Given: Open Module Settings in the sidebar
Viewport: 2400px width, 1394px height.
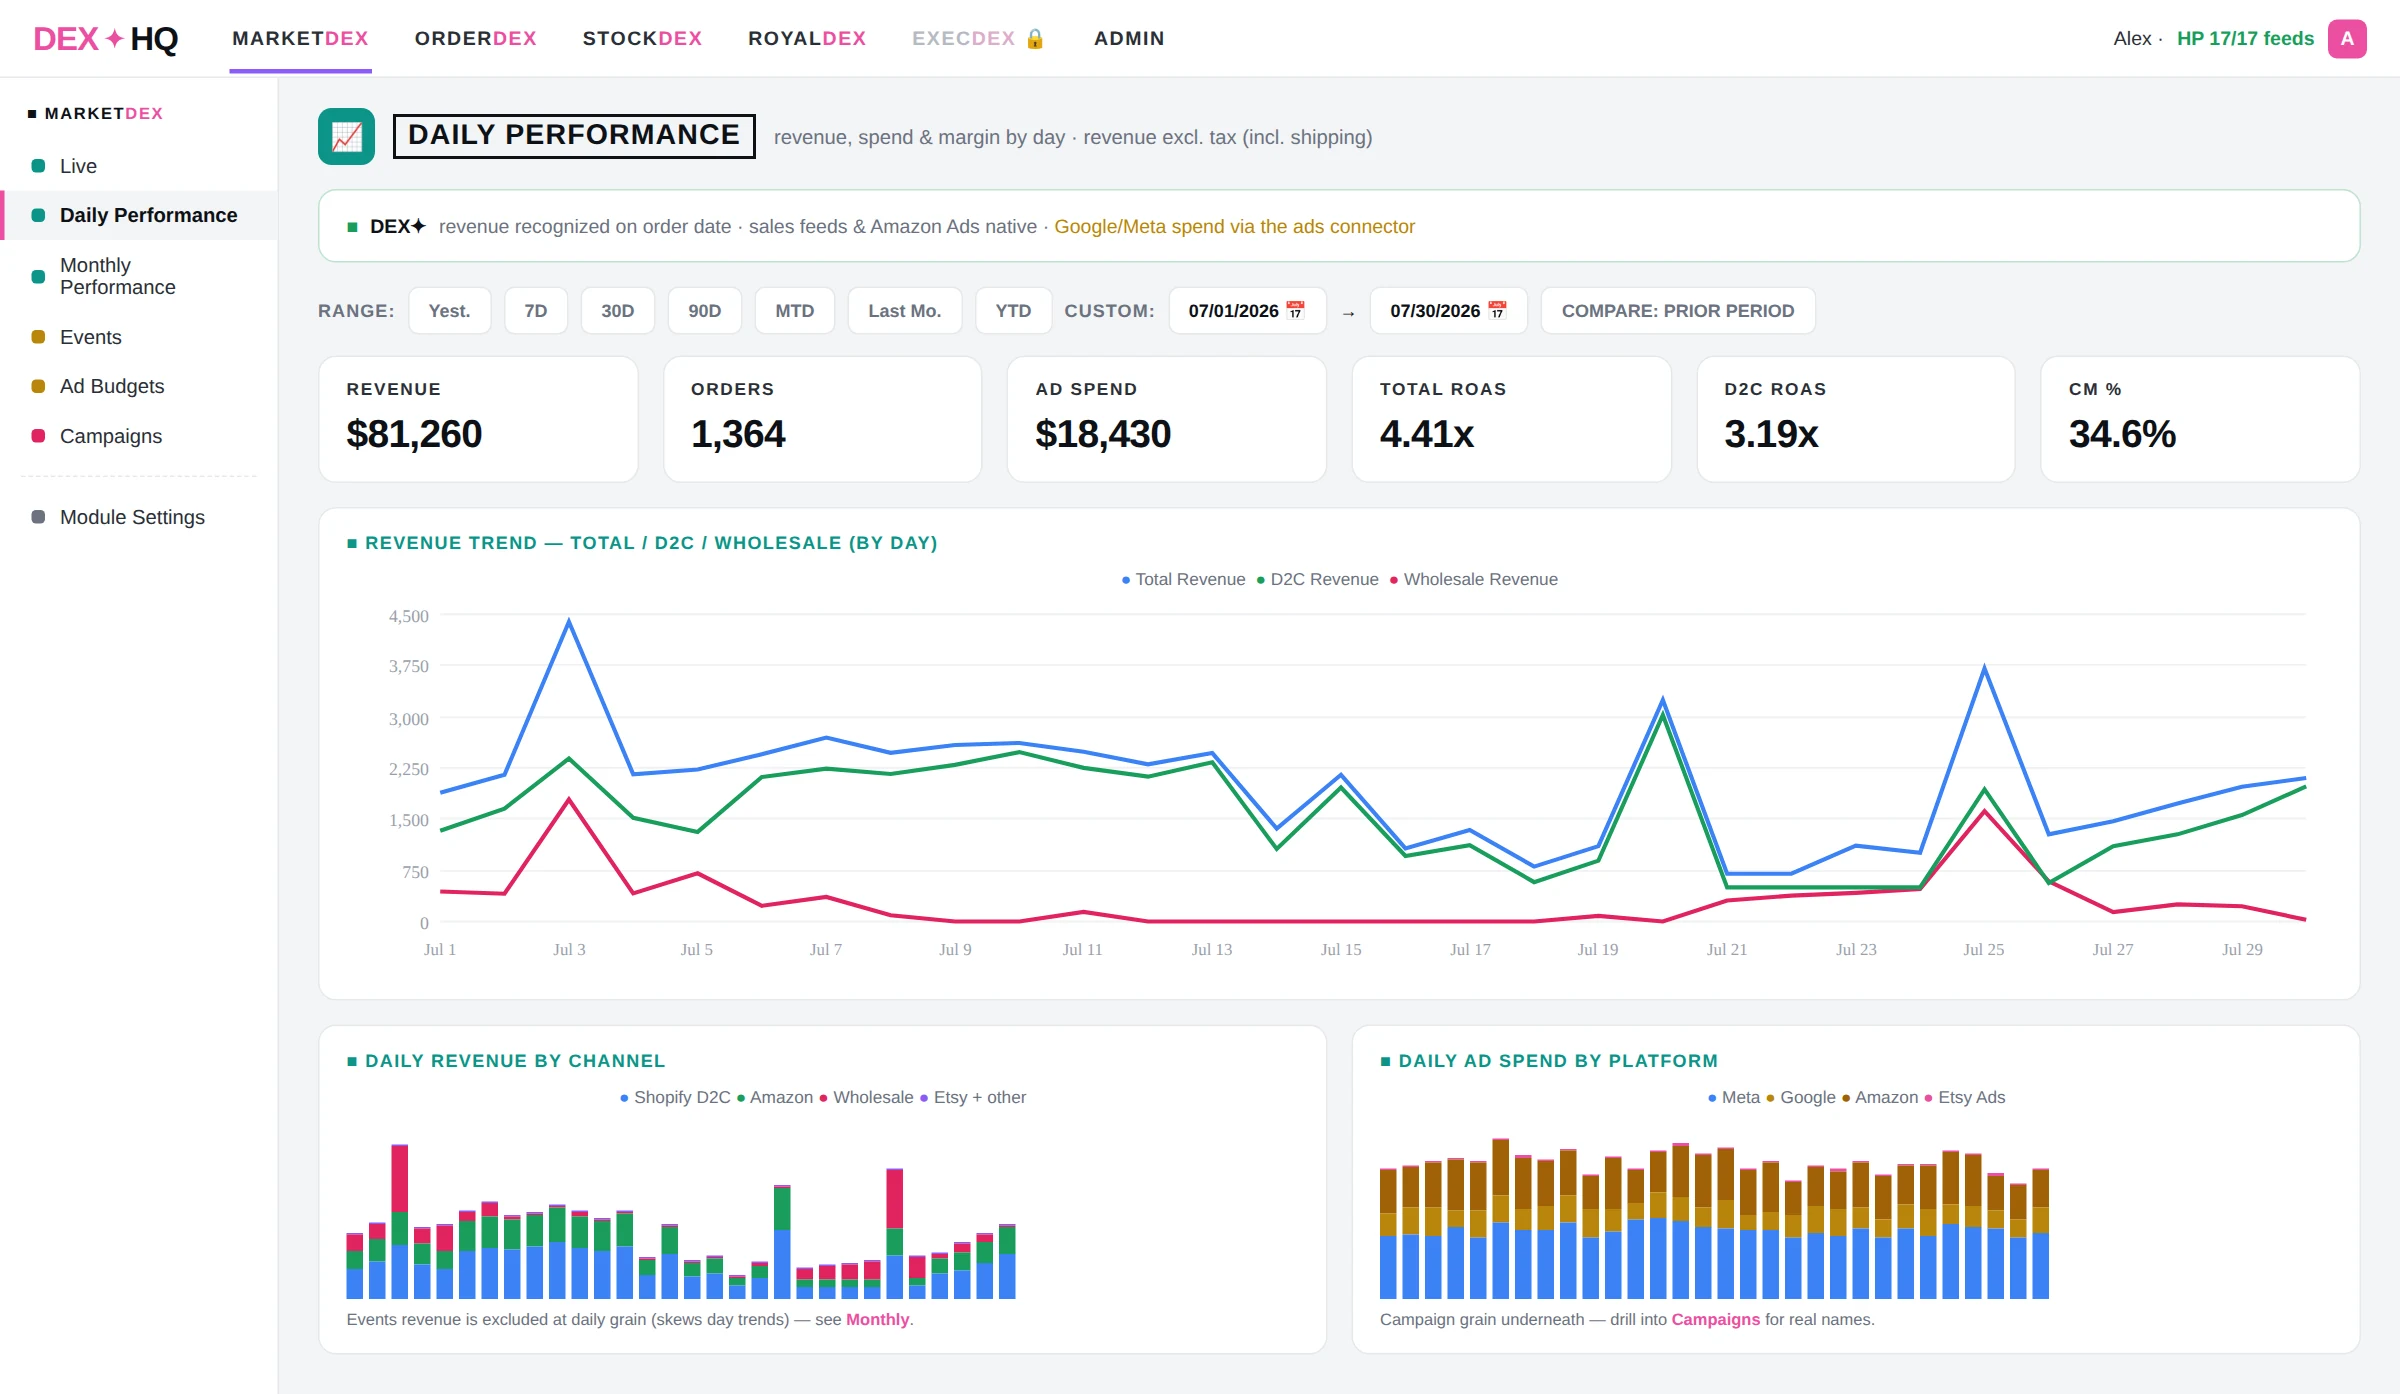Looking at the screenshot, I should point(139,517).
